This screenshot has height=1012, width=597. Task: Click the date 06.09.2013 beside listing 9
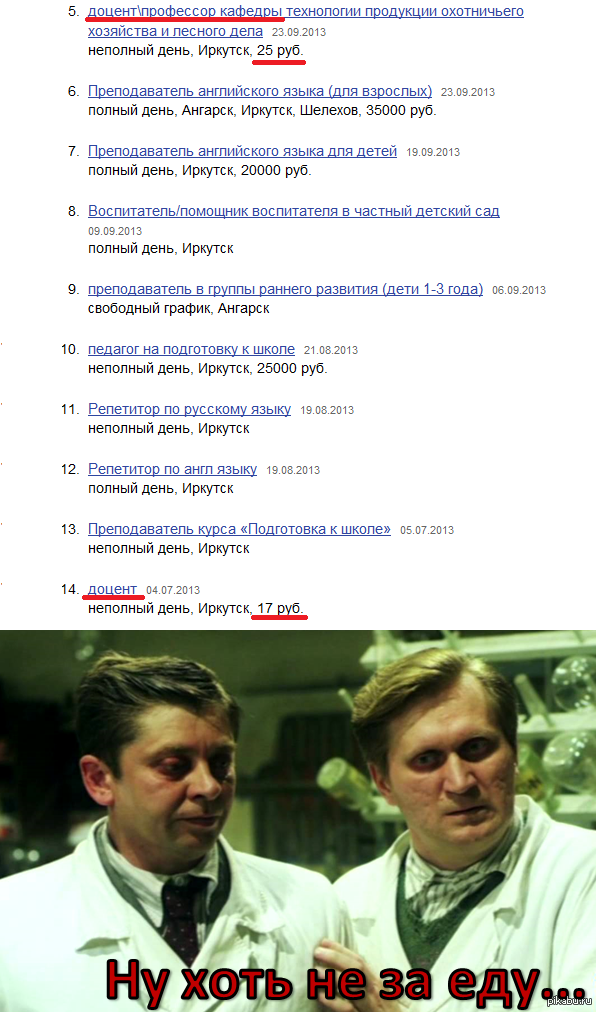pyautogui.click(x=519, y=290)
